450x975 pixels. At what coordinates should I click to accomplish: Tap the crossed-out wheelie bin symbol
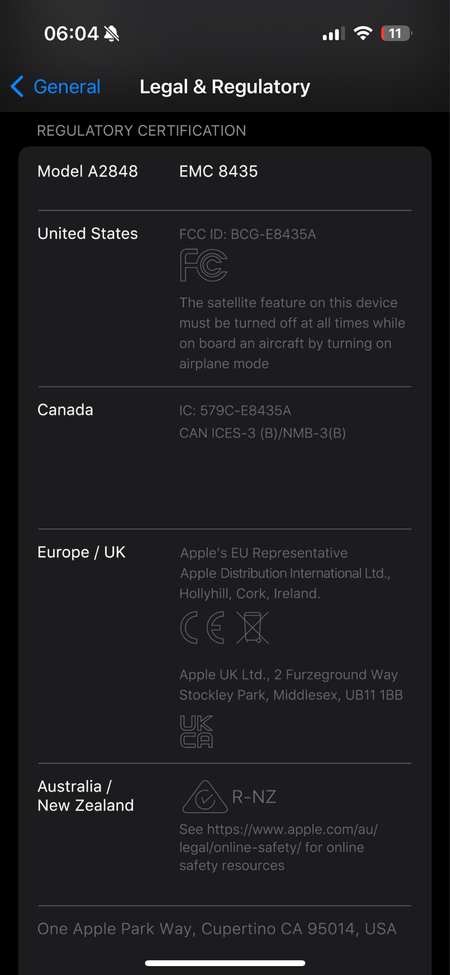point(252,627)
